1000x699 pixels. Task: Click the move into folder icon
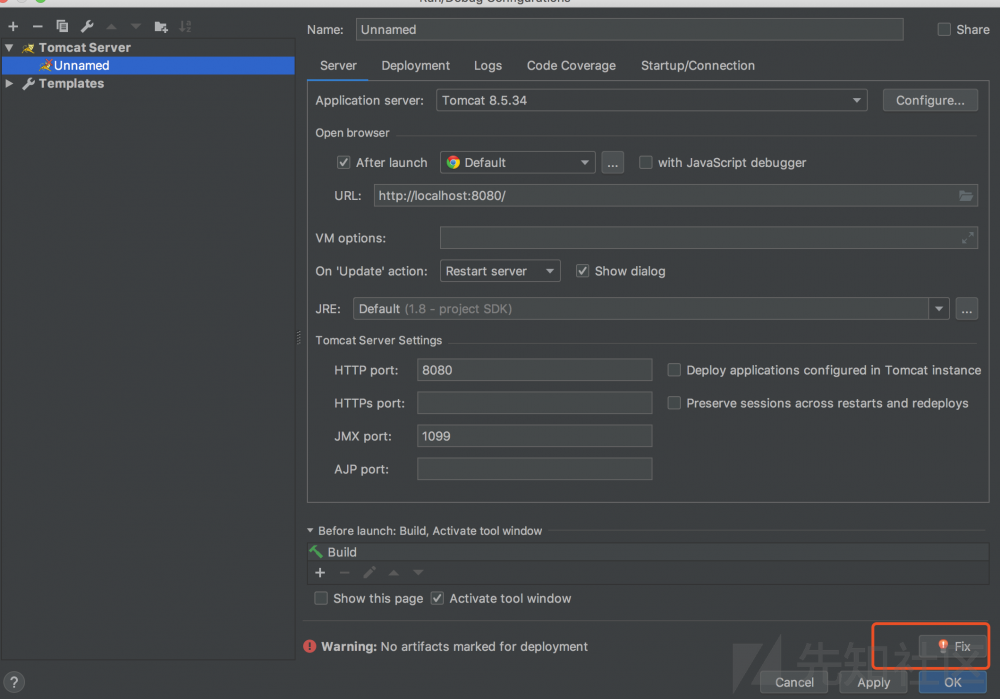[161, 26]
